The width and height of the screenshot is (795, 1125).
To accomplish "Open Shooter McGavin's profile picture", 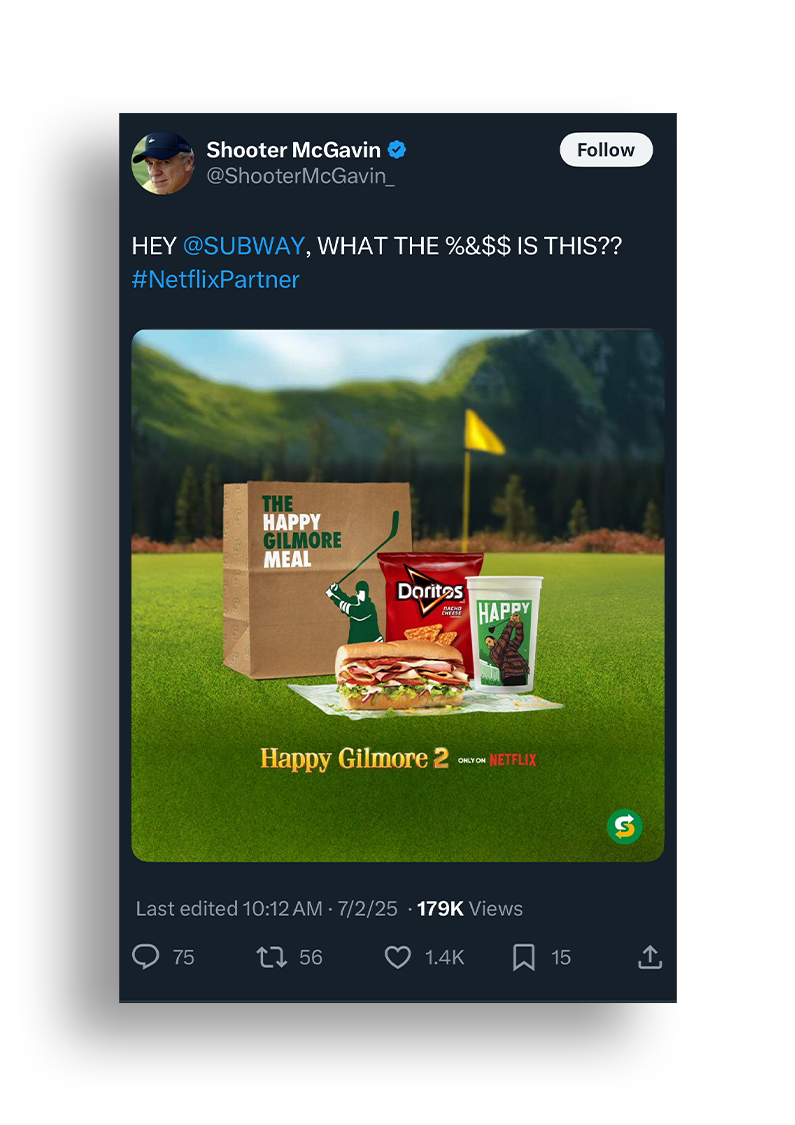I will (x=163, y=163).
